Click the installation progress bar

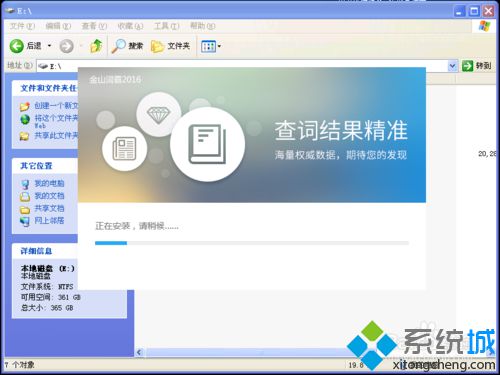[252, 243]
